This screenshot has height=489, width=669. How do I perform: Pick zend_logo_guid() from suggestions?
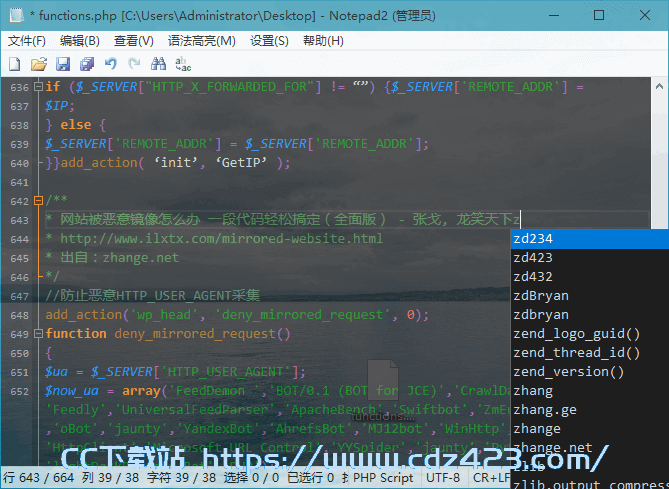tap(590, 334)
